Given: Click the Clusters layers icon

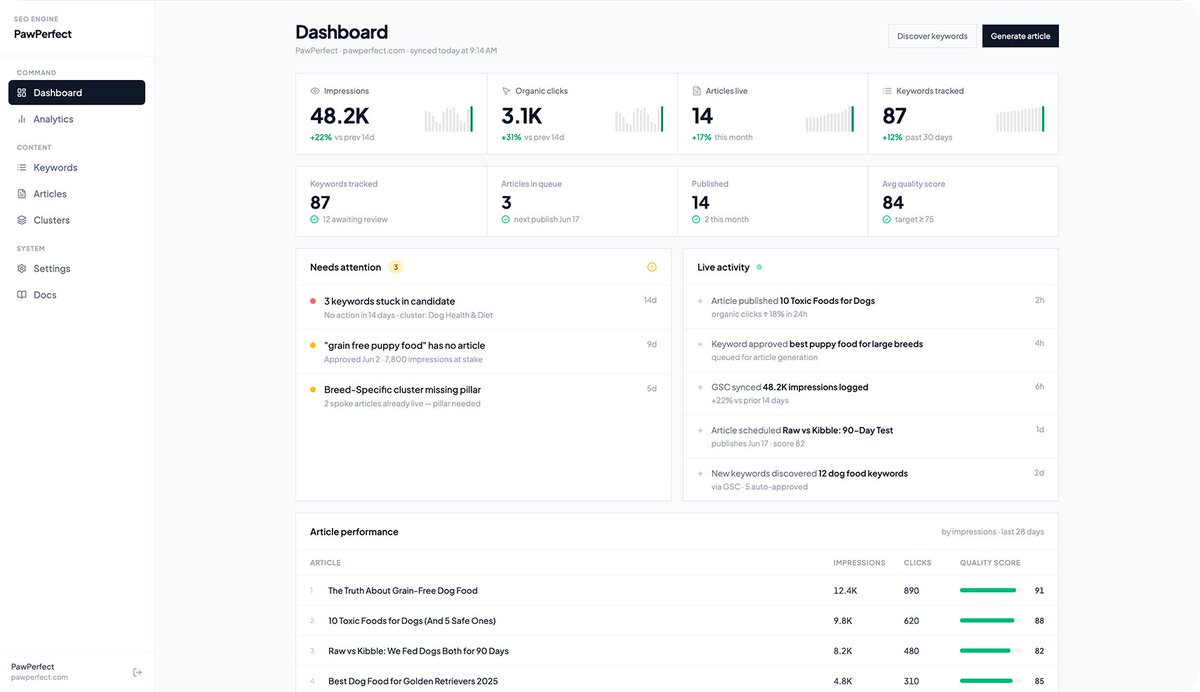Looking at the screenshot, I should coord(22,220).
